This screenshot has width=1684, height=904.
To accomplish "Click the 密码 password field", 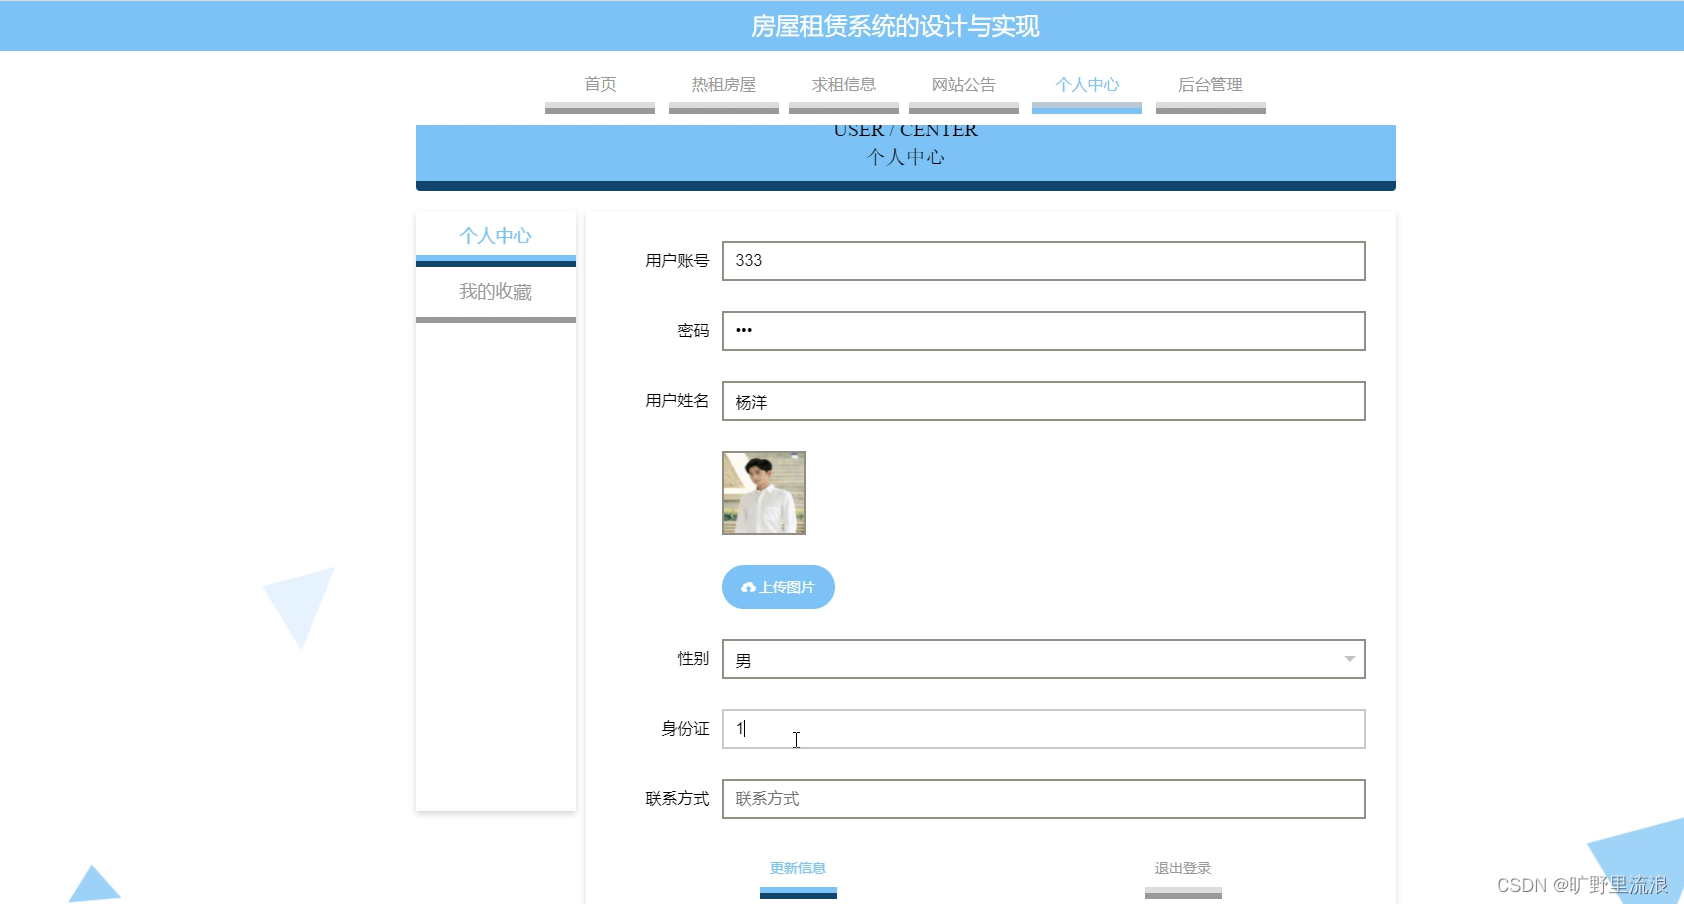I will click(x=1043, y=331).
